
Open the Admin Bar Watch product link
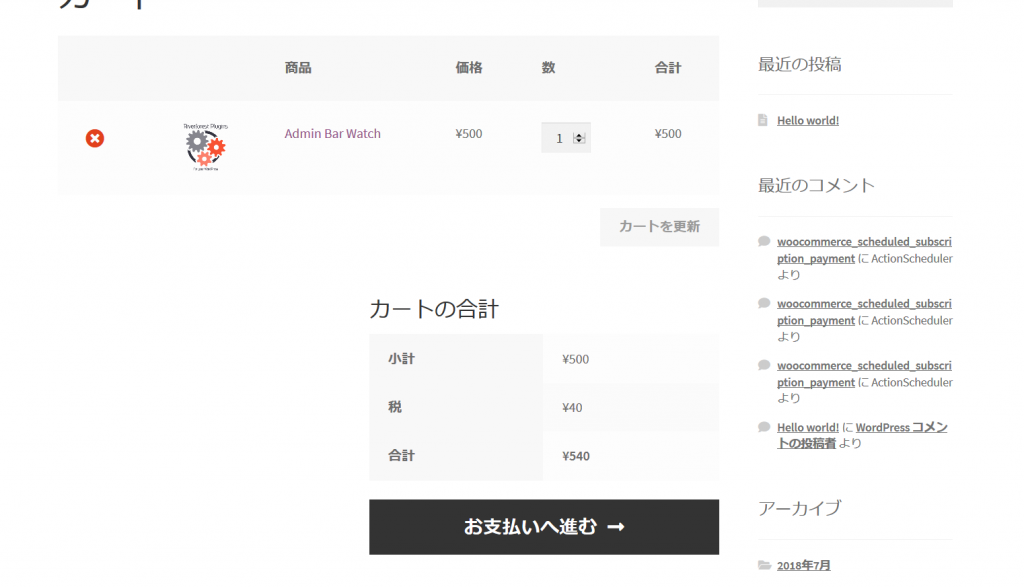332,134
